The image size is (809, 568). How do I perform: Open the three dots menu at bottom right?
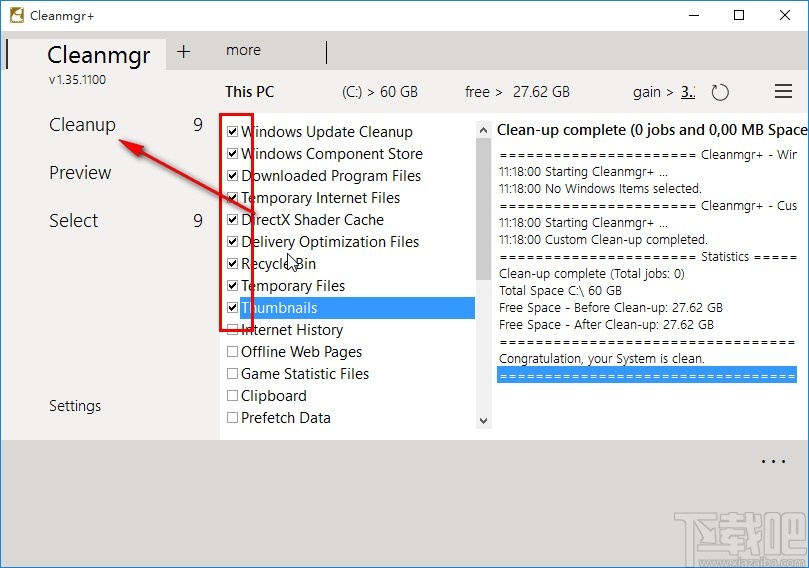coord(773,461)
